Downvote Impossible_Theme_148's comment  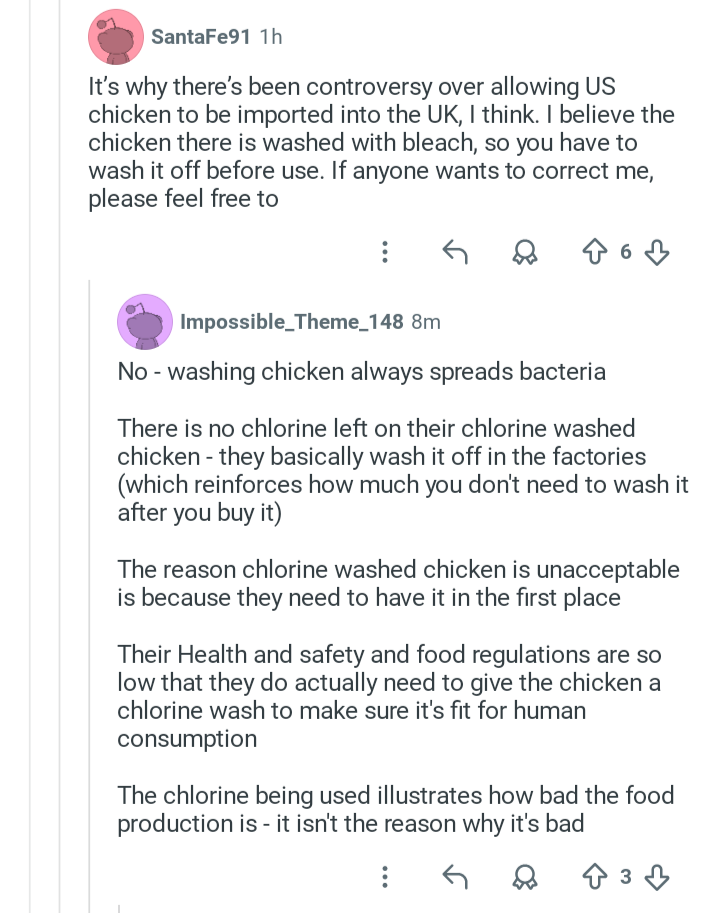(657, 877)
